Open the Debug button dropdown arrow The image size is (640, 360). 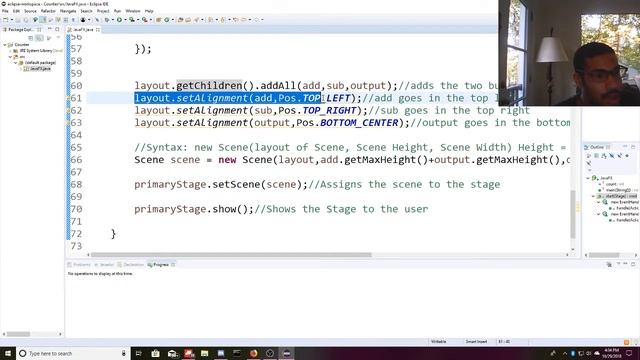click(113, 20)
